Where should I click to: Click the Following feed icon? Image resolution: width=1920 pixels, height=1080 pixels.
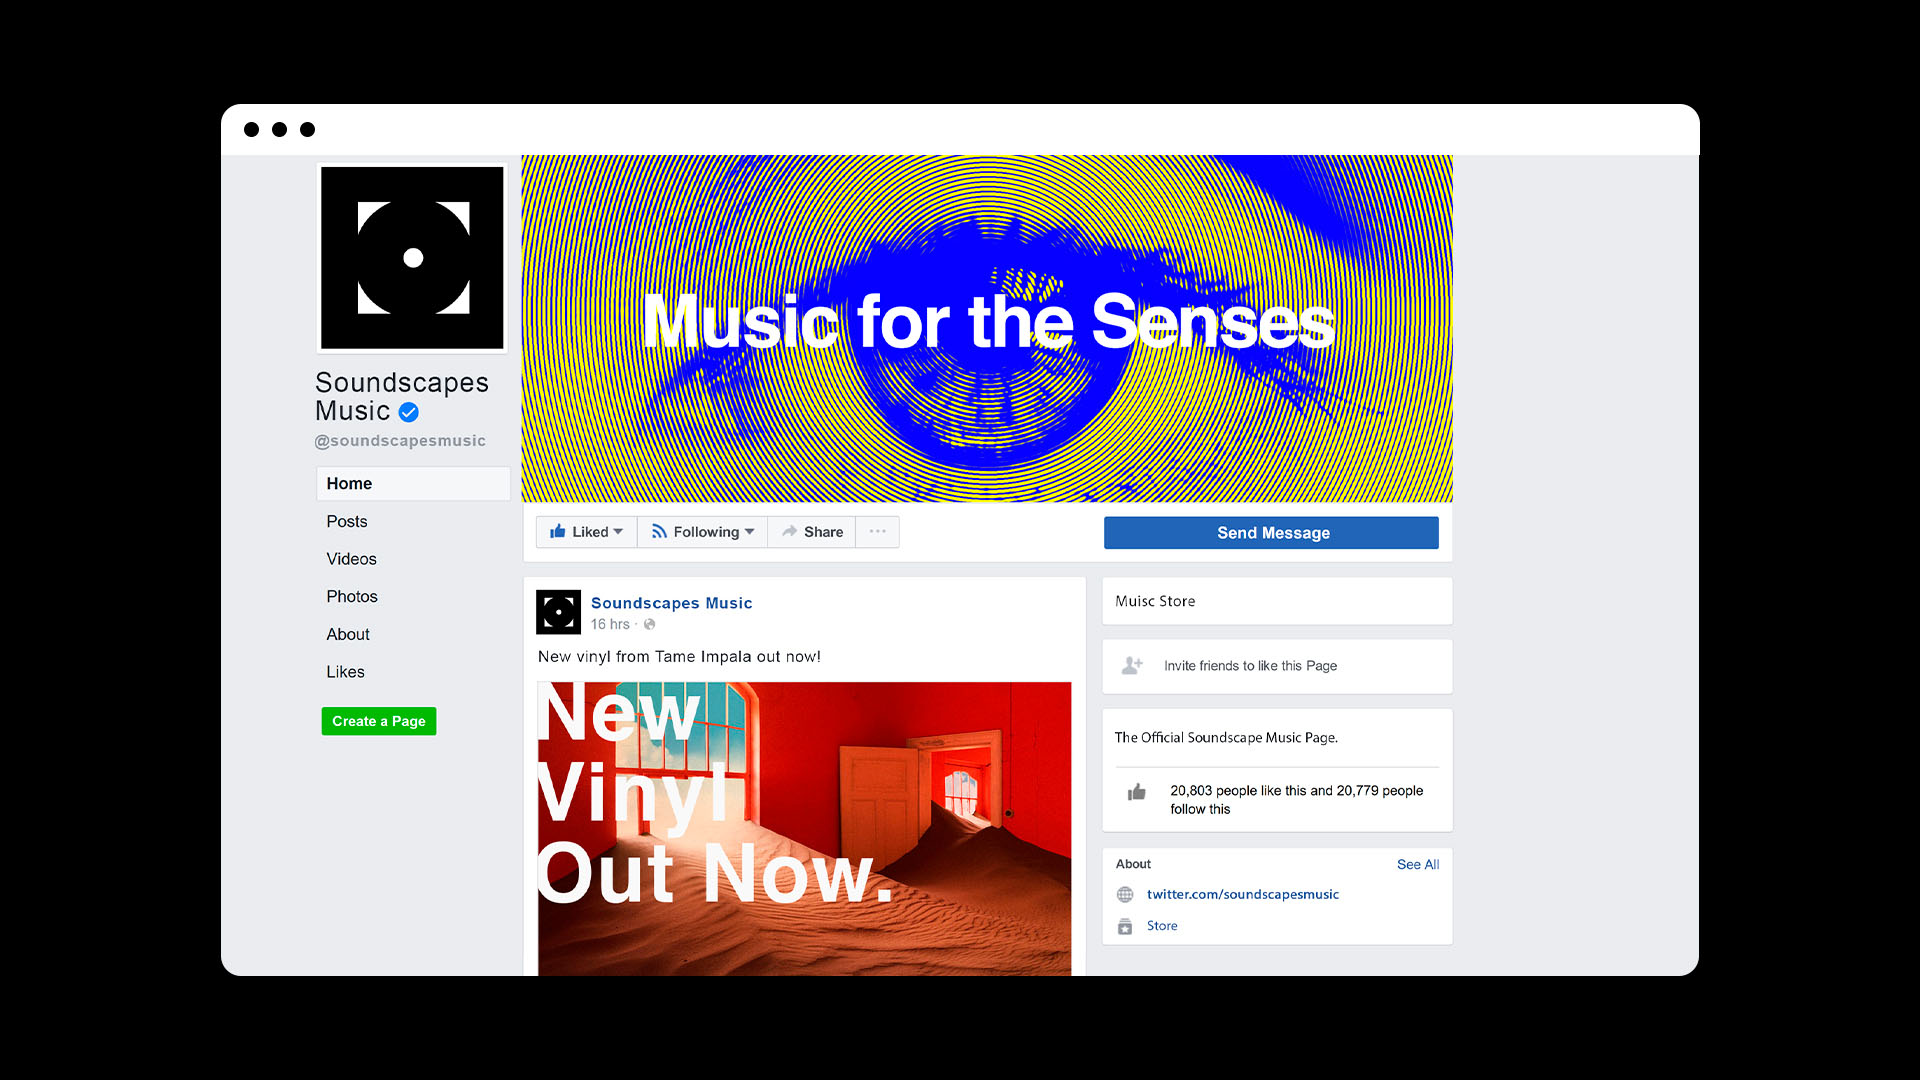(659, 532)
